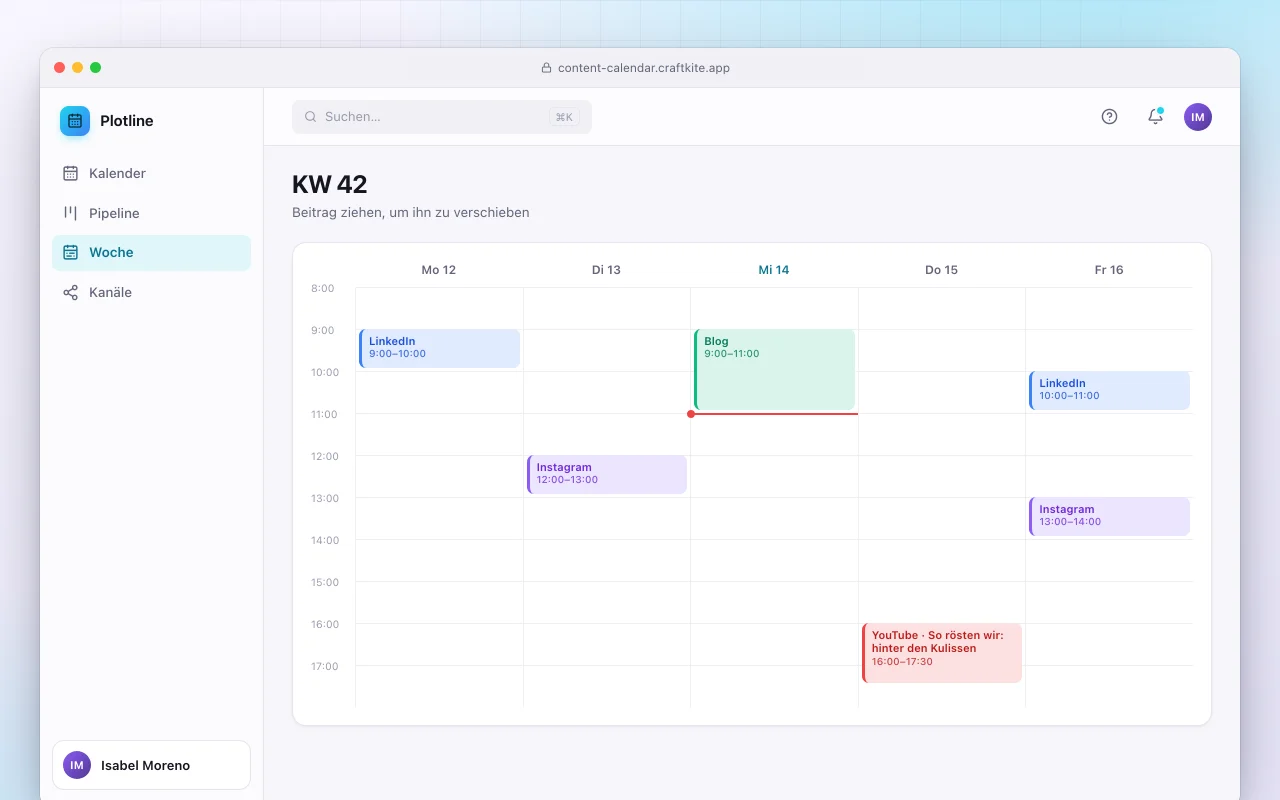Click the Do 15 day header

[941, 270]
